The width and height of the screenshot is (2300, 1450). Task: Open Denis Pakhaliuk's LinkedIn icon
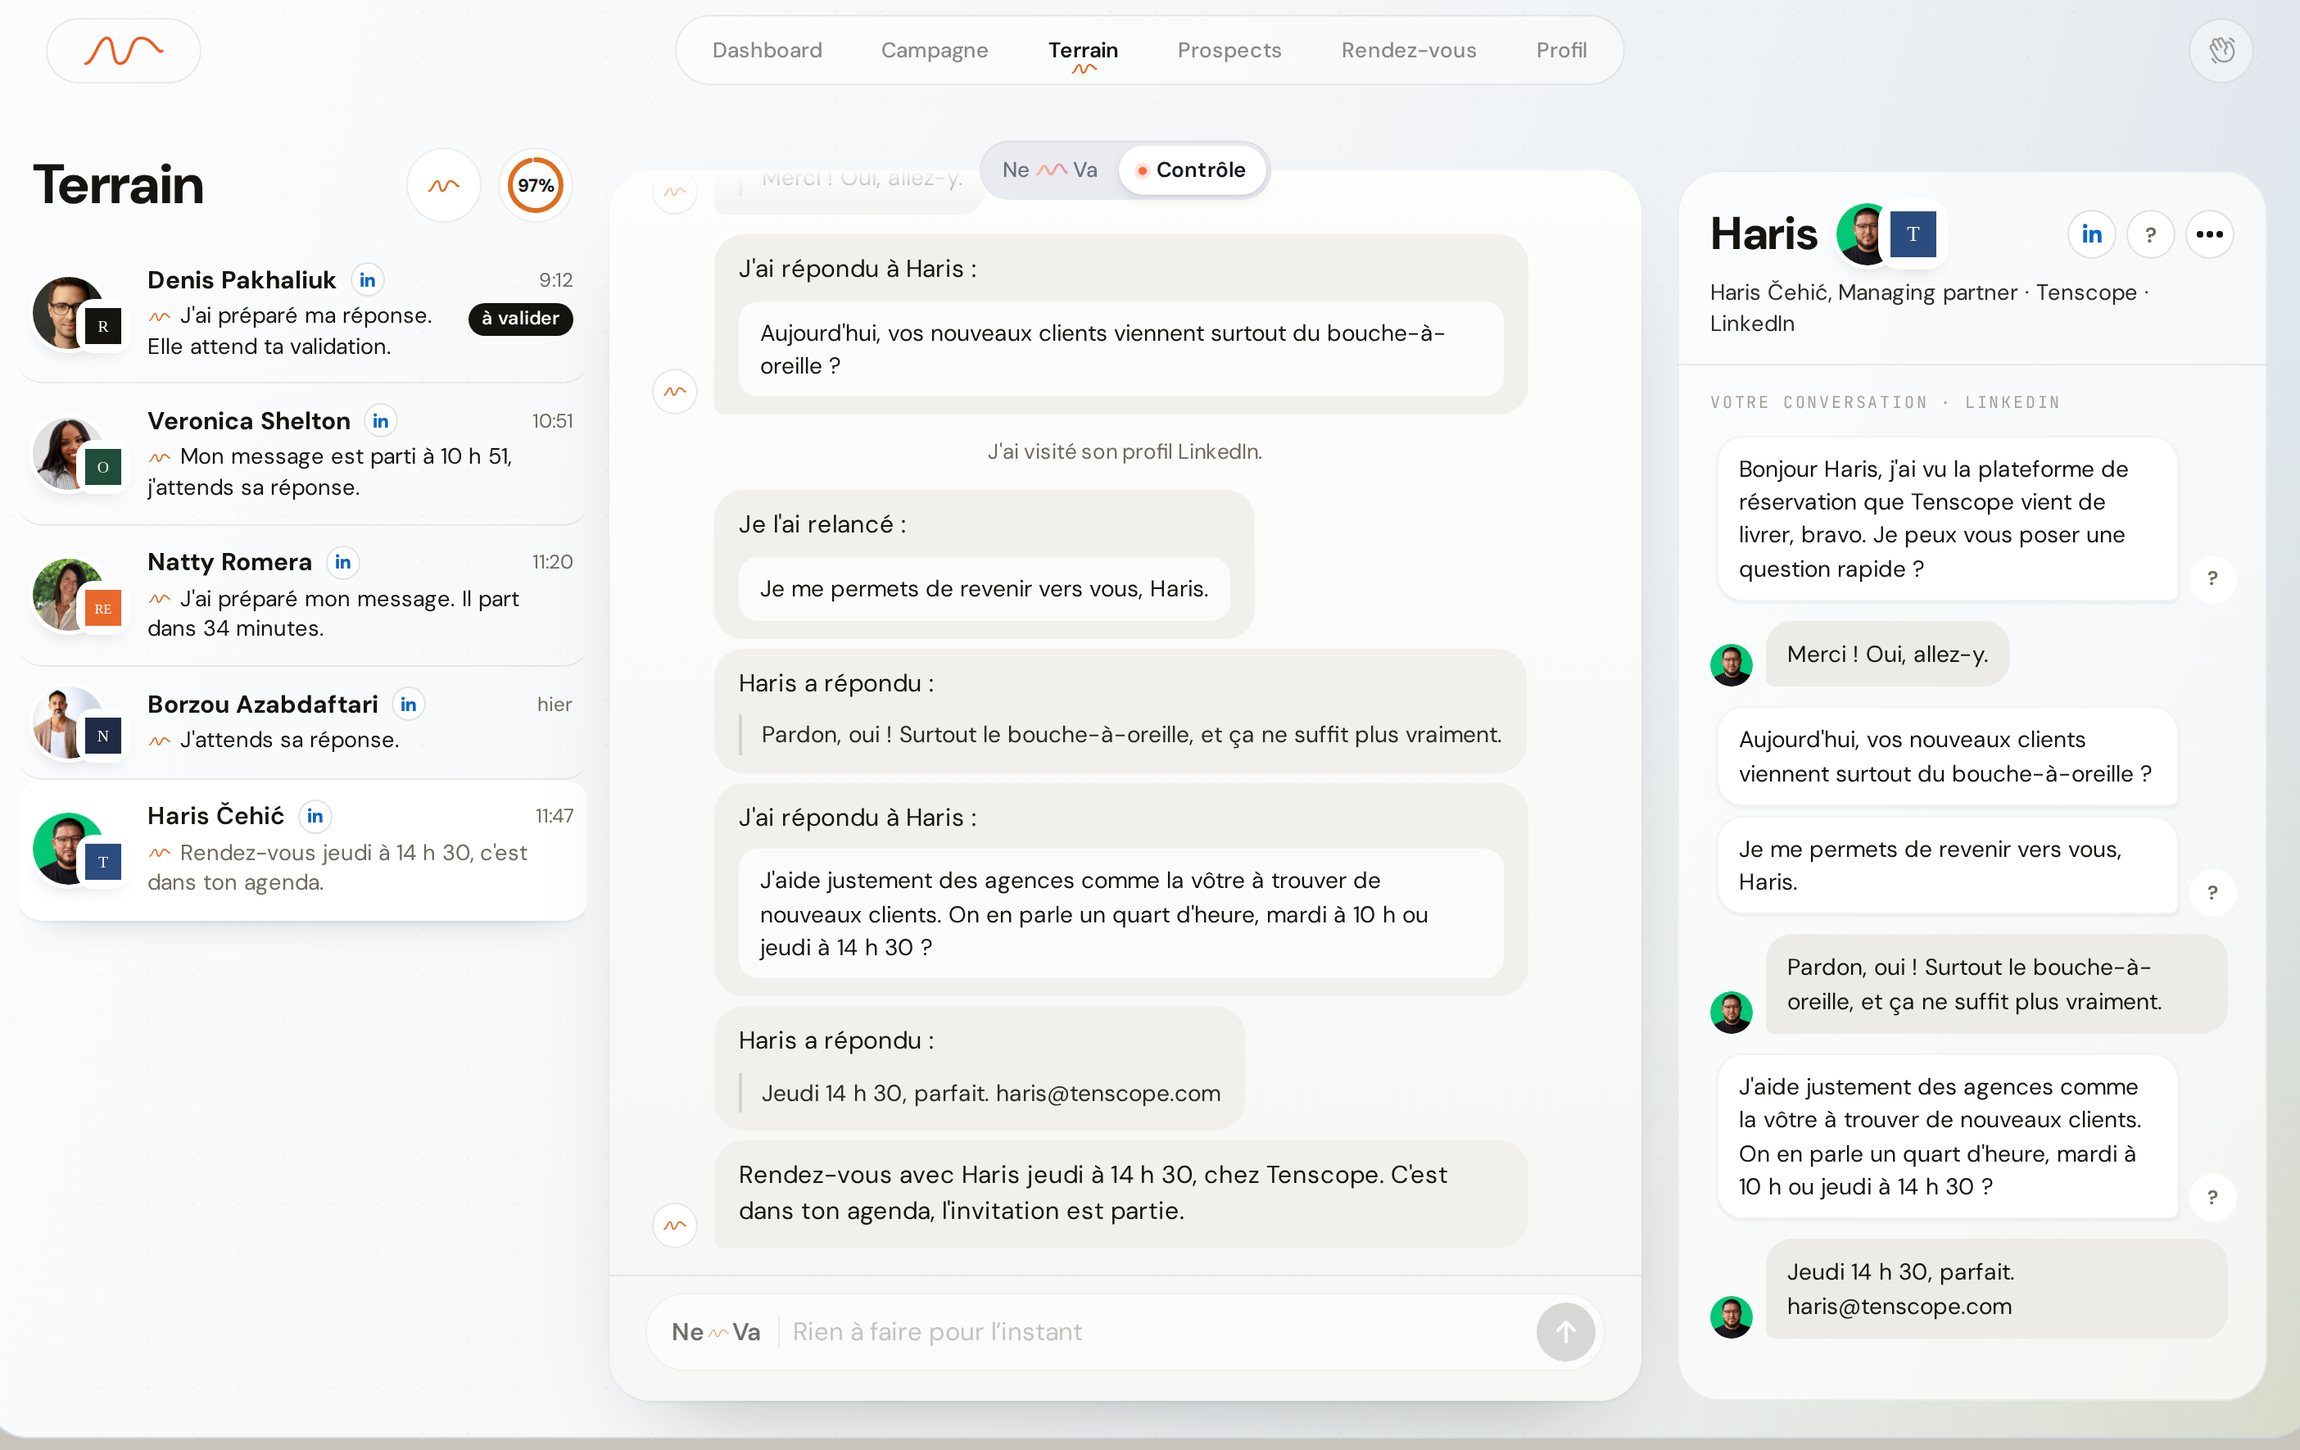click(368, 280)
